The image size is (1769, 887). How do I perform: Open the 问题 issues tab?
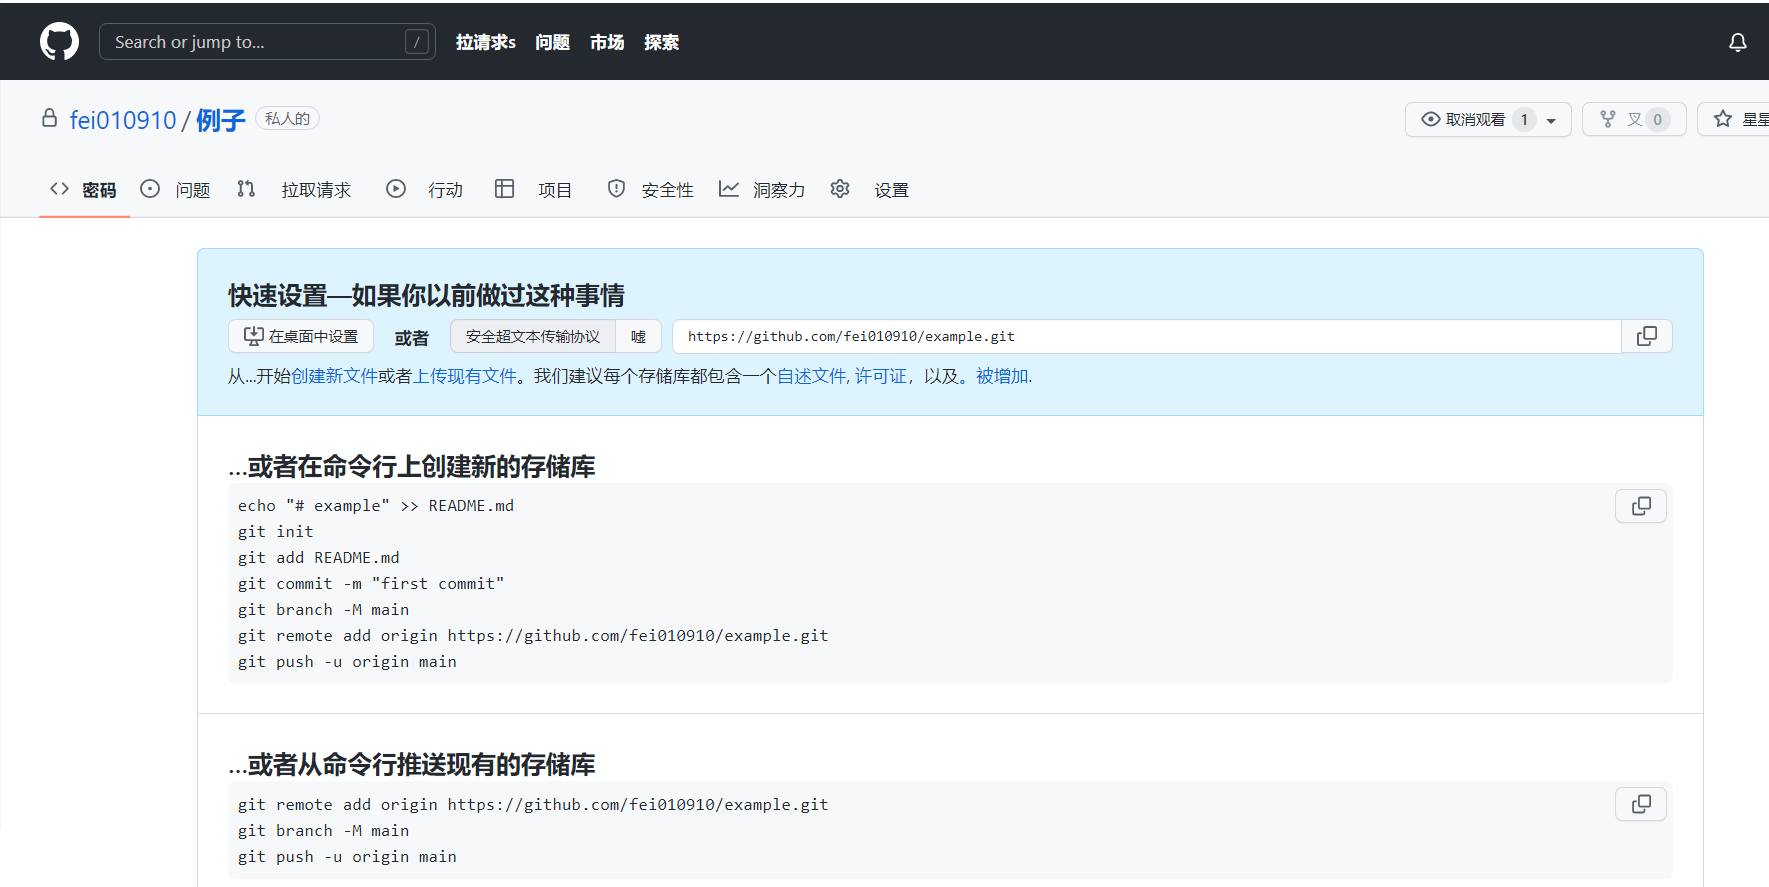(x=176, y=189)
